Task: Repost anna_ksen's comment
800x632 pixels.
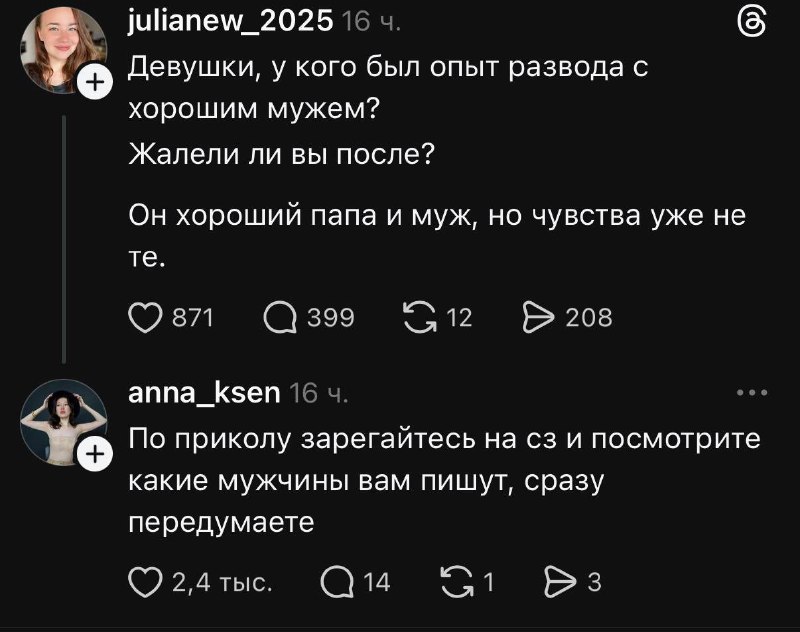Action: pos(455,581)
